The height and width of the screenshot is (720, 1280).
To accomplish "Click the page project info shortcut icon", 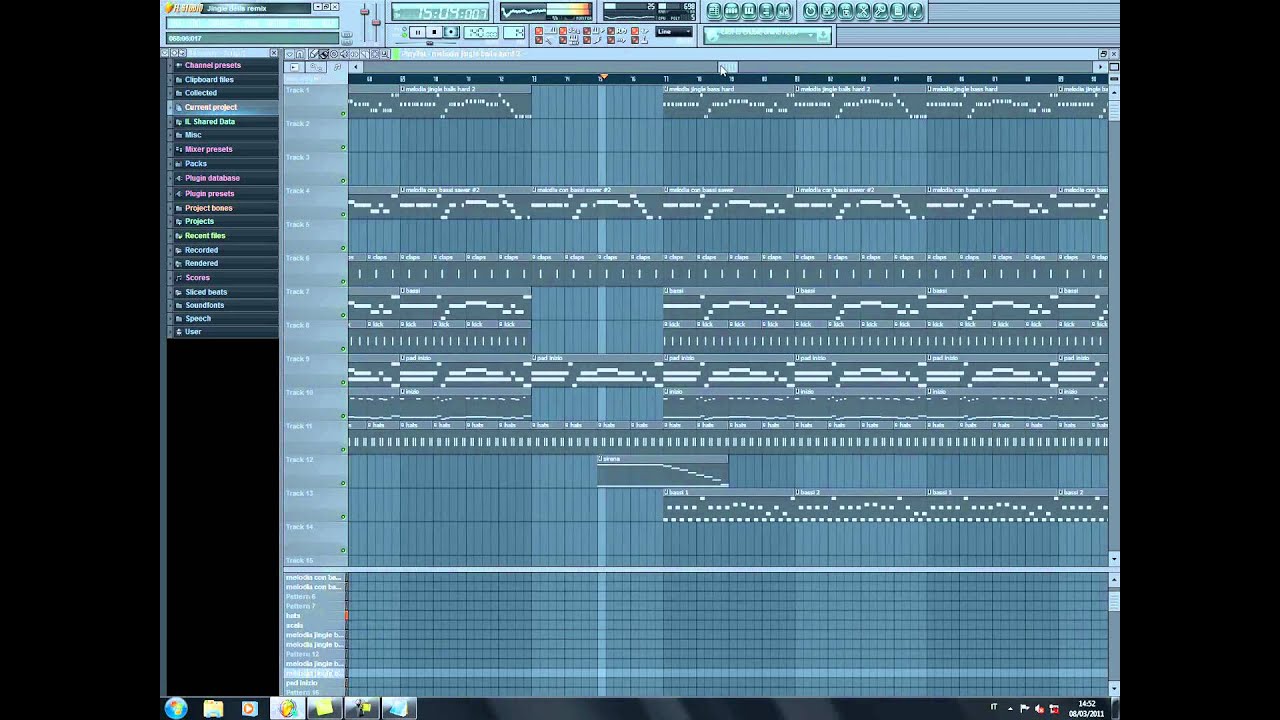I will click(897, 11).
